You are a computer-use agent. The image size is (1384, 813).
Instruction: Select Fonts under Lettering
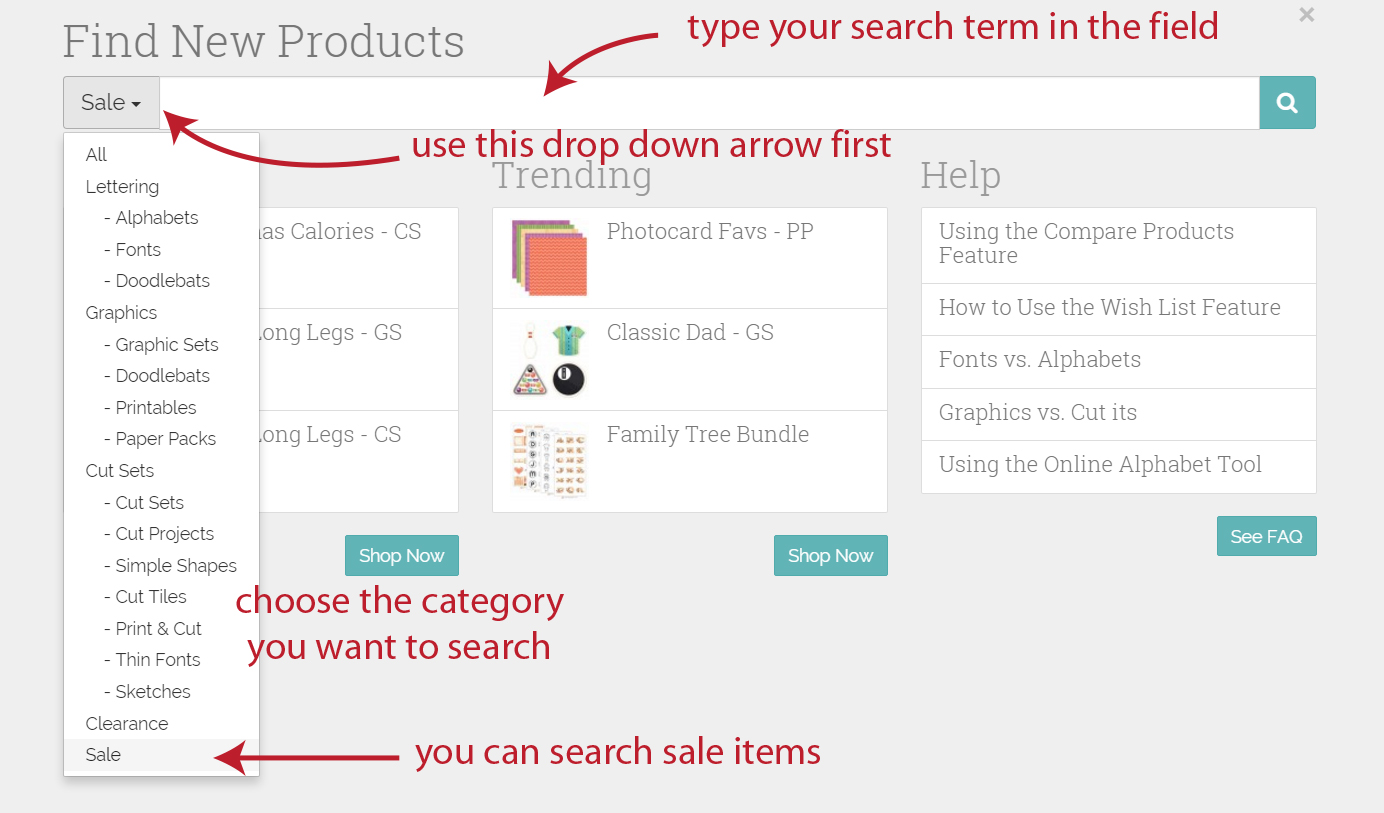(138, 250)
